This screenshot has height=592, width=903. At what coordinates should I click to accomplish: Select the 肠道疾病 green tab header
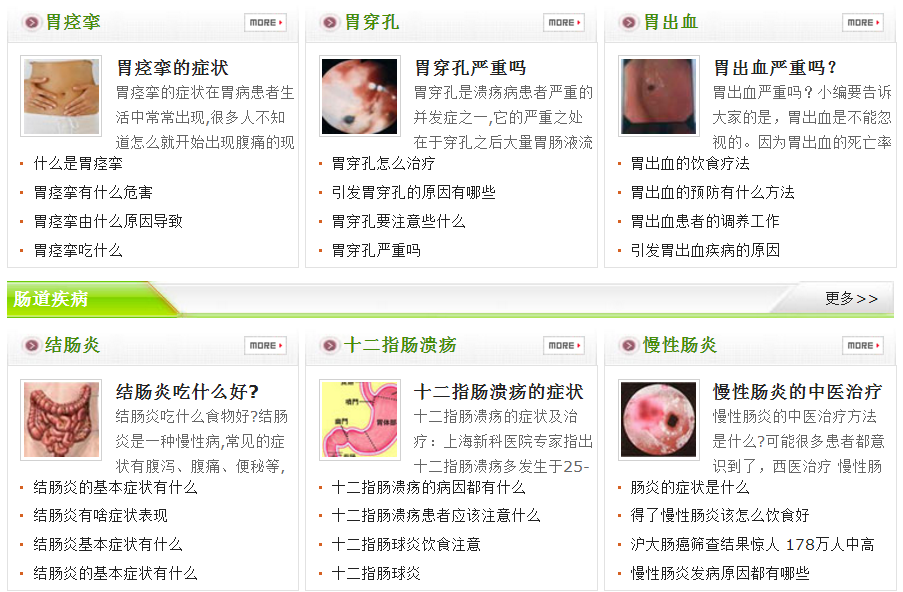(51, 299)
